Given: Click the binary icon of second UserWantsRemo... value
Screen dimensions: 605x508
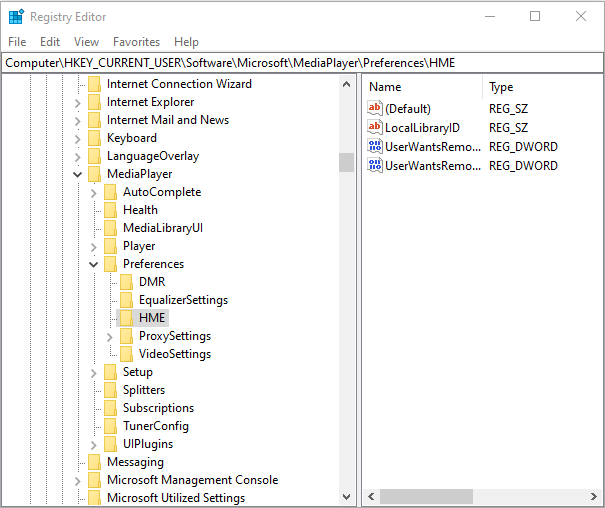Looking at the screenshot, I should tap(375, 165).
